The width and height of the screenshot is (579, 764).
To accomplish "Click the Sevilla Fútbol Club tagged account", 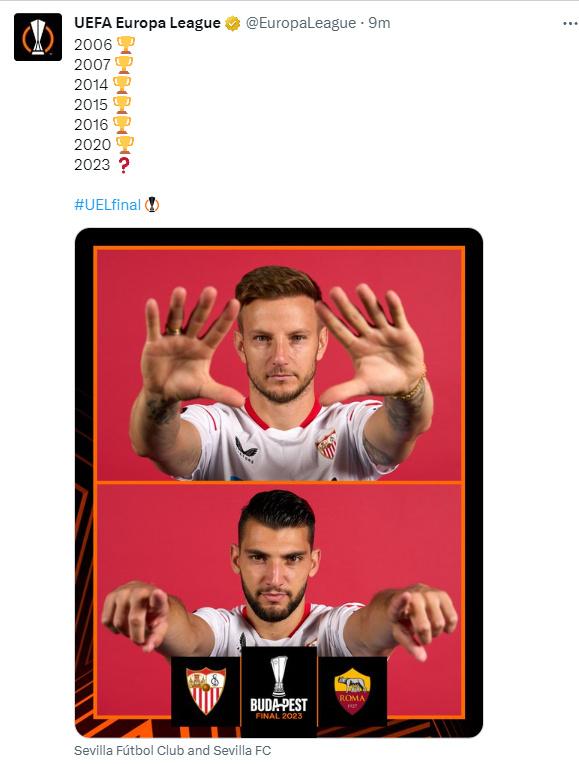I will [129, 750].
